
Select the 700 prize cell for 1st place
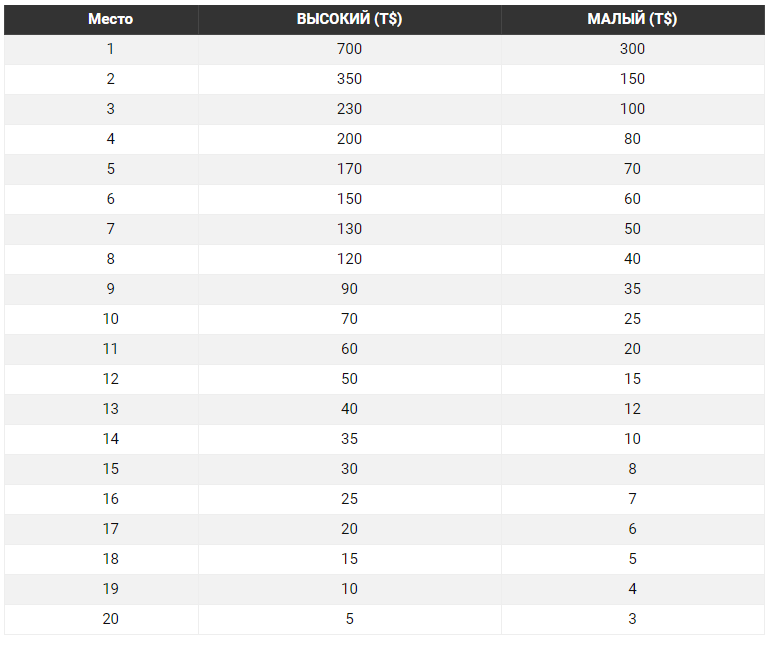(349, 49)
